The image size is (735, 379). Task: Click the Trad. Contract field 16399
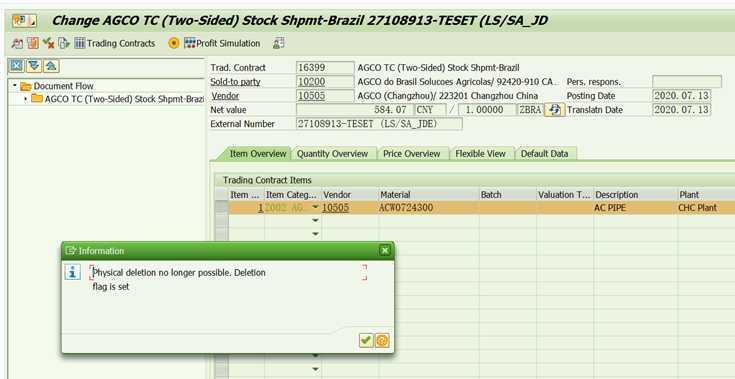[325, 68]
